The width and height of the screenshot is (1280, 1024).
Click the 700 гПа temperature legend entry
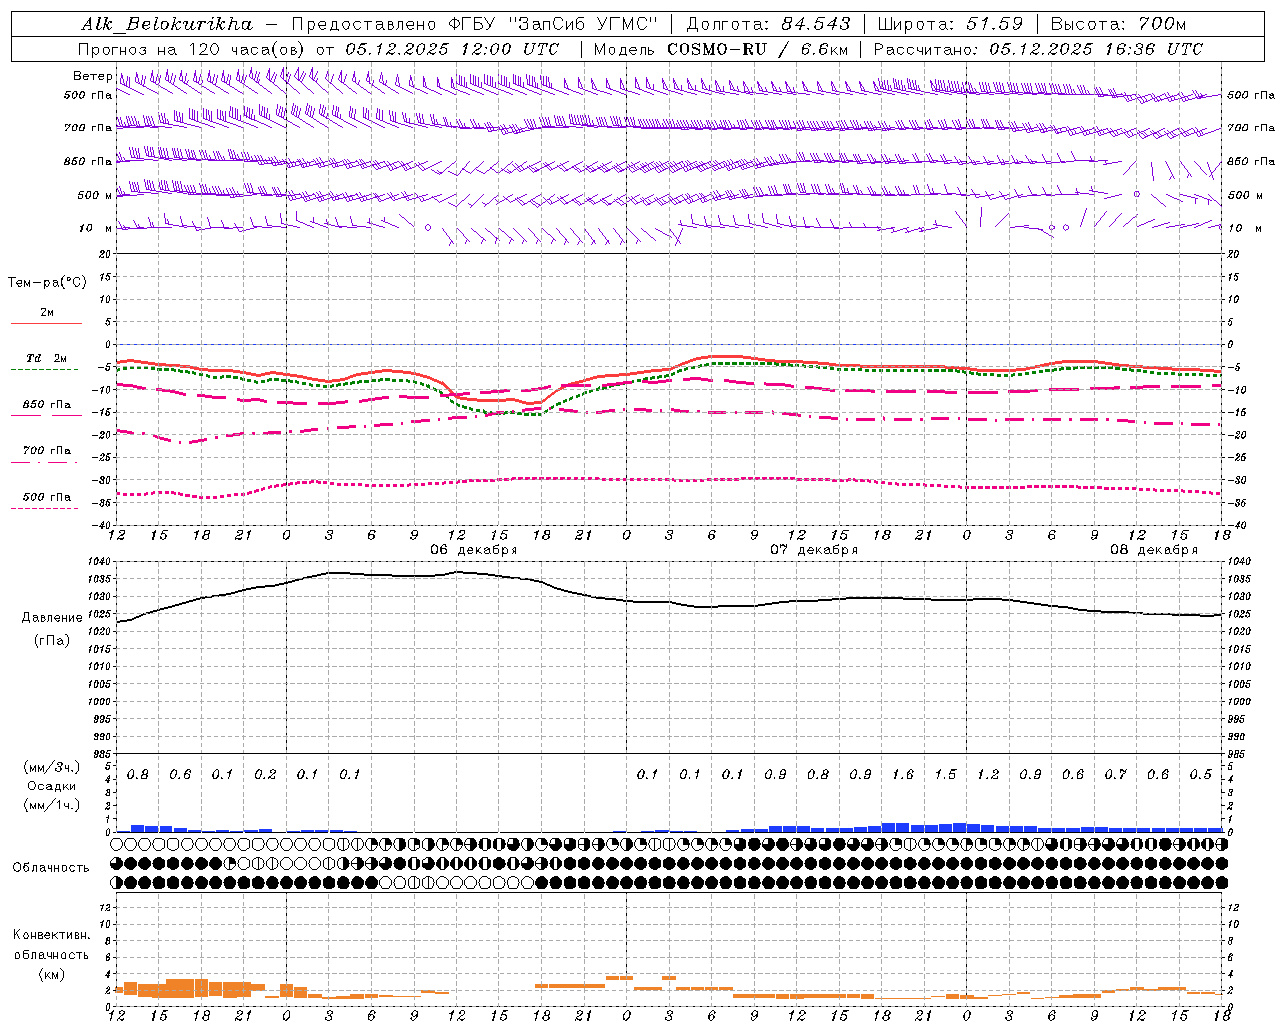[x=47, y=450]
